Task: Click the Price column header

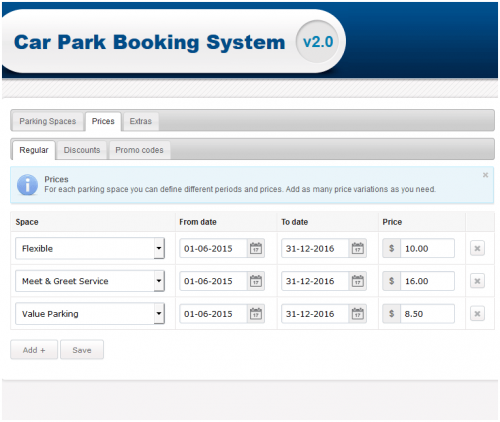Action: coord(392,222)
